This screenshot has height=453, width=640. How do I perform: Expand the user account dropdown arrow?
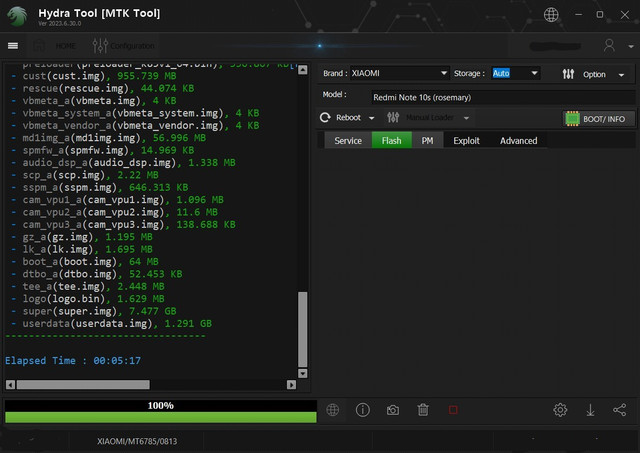pos(631,47)
